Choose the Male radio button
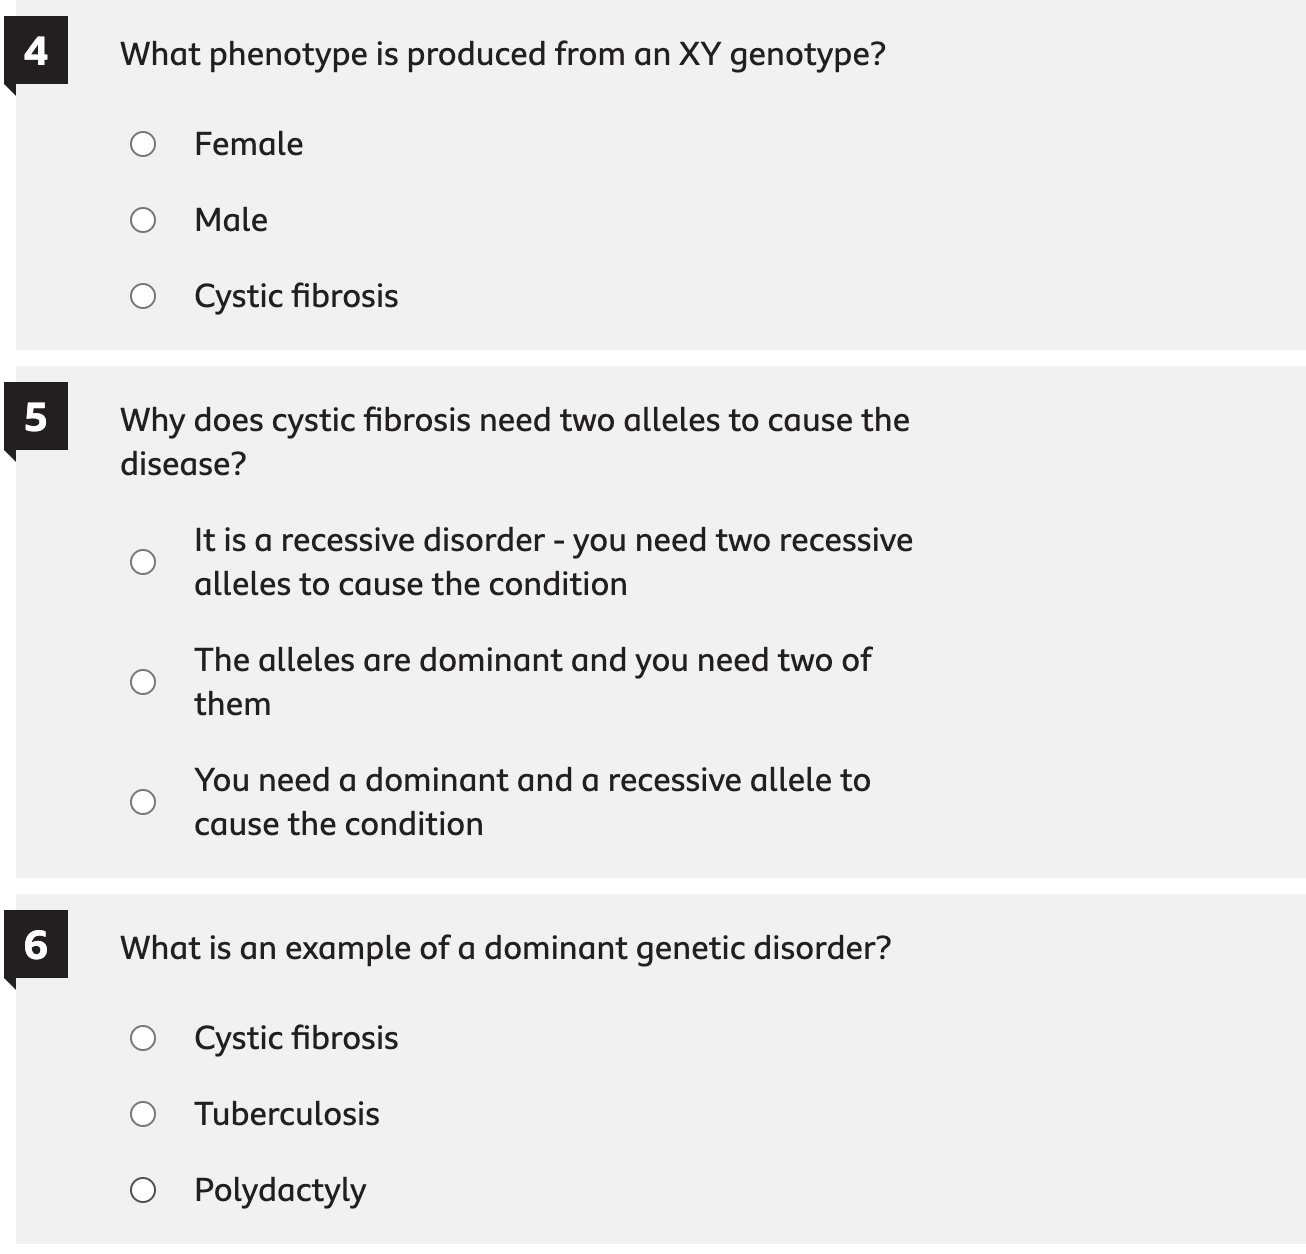 click(x=143, y=220)
